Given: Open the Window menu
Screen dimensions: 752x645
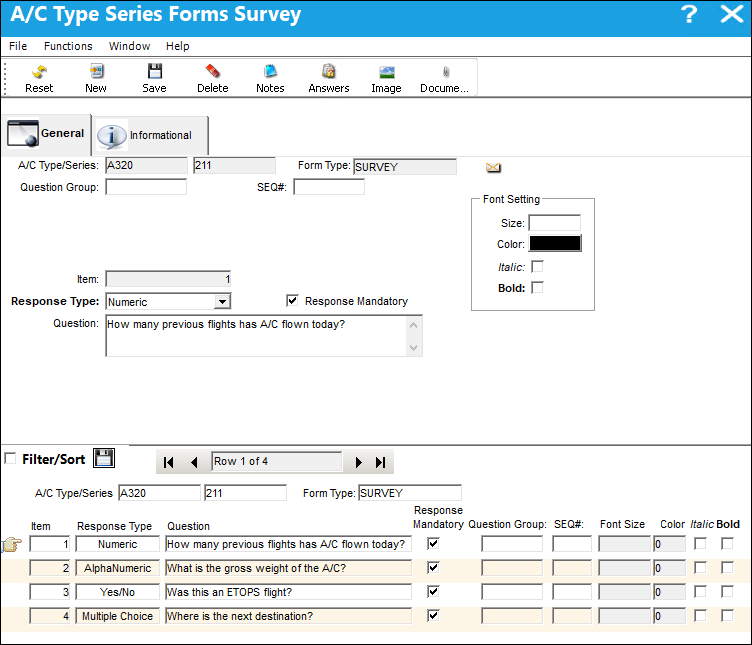Looking at the screenshot, I should pos(129,46).
